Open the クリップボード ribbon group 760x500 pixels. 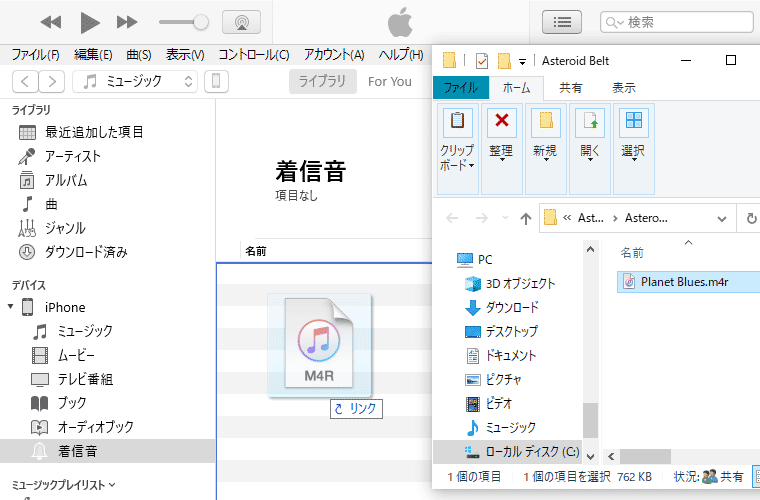click(x=458, y=149)
